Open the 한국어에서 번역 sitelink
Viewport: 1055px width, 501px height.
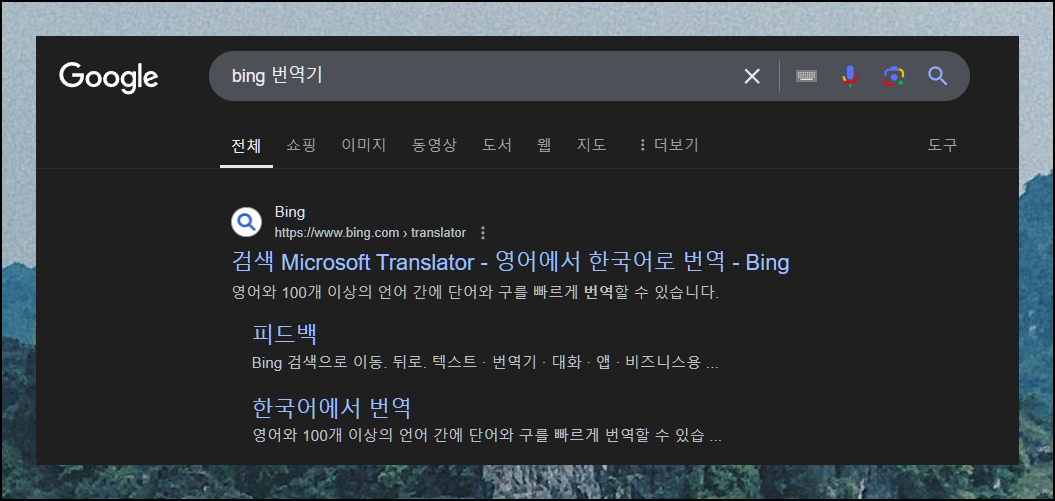click(331, 408)
